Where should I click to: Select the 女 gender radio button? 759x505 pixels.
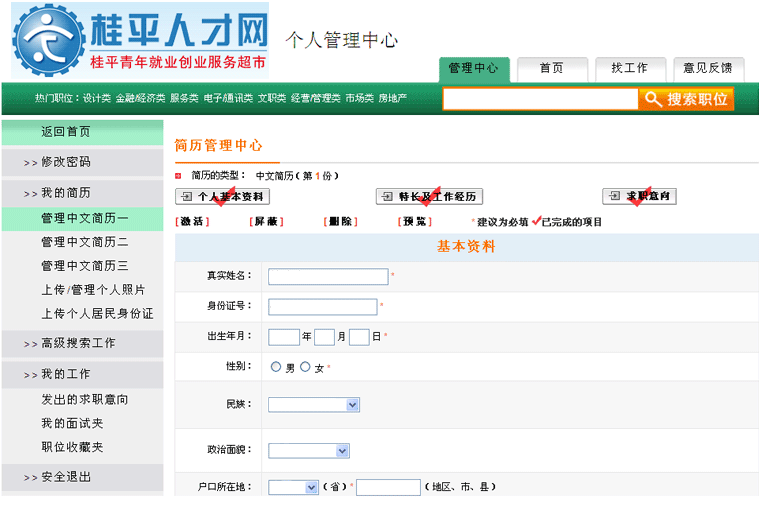coord(305,367)
